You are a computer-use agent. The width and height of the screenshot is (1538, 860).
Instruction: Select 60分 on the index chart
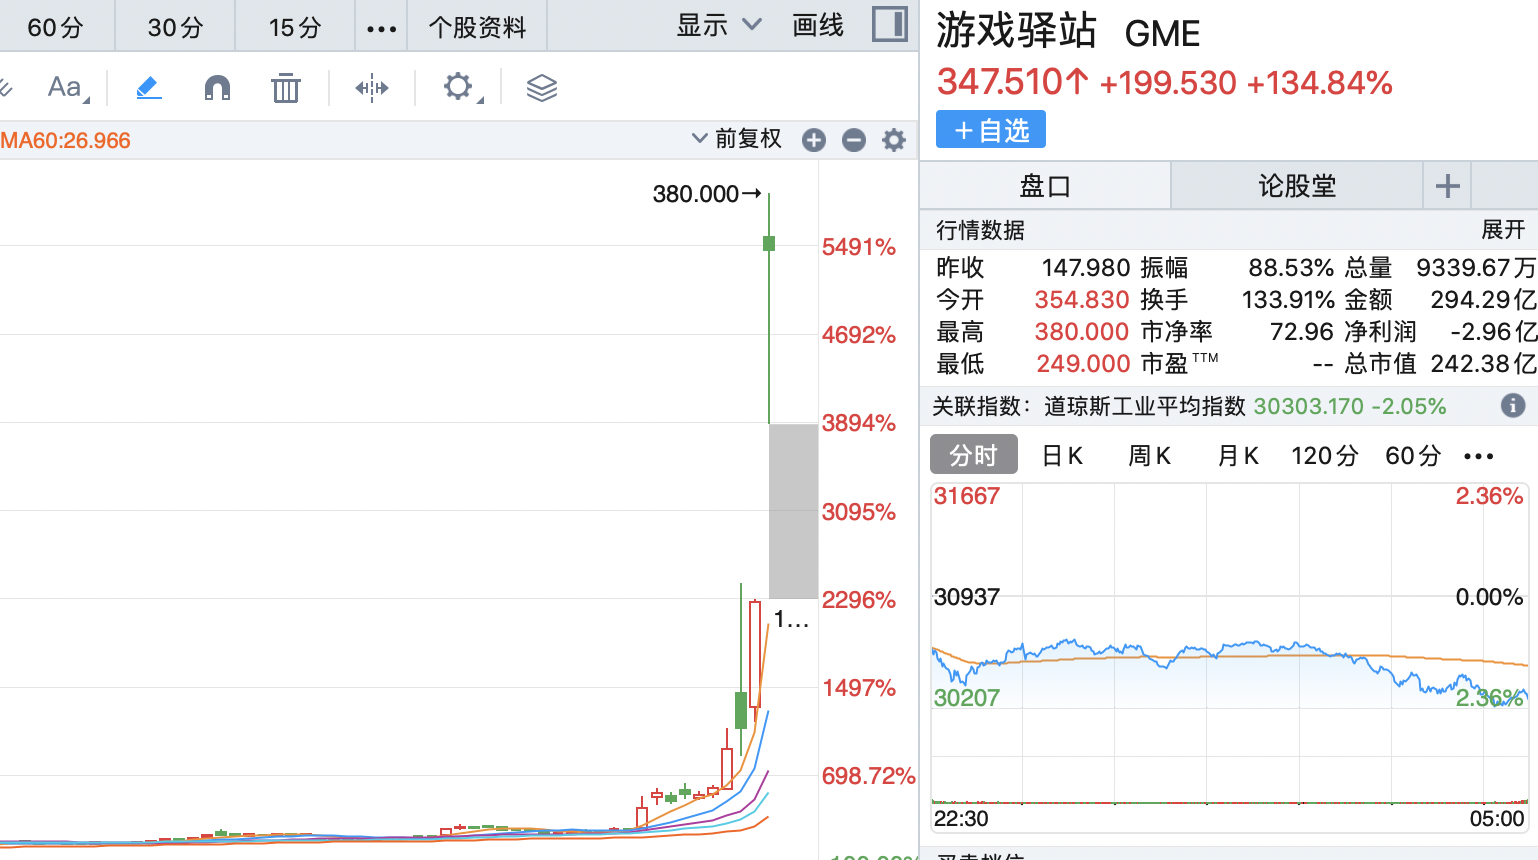(x=1413, y=456)
